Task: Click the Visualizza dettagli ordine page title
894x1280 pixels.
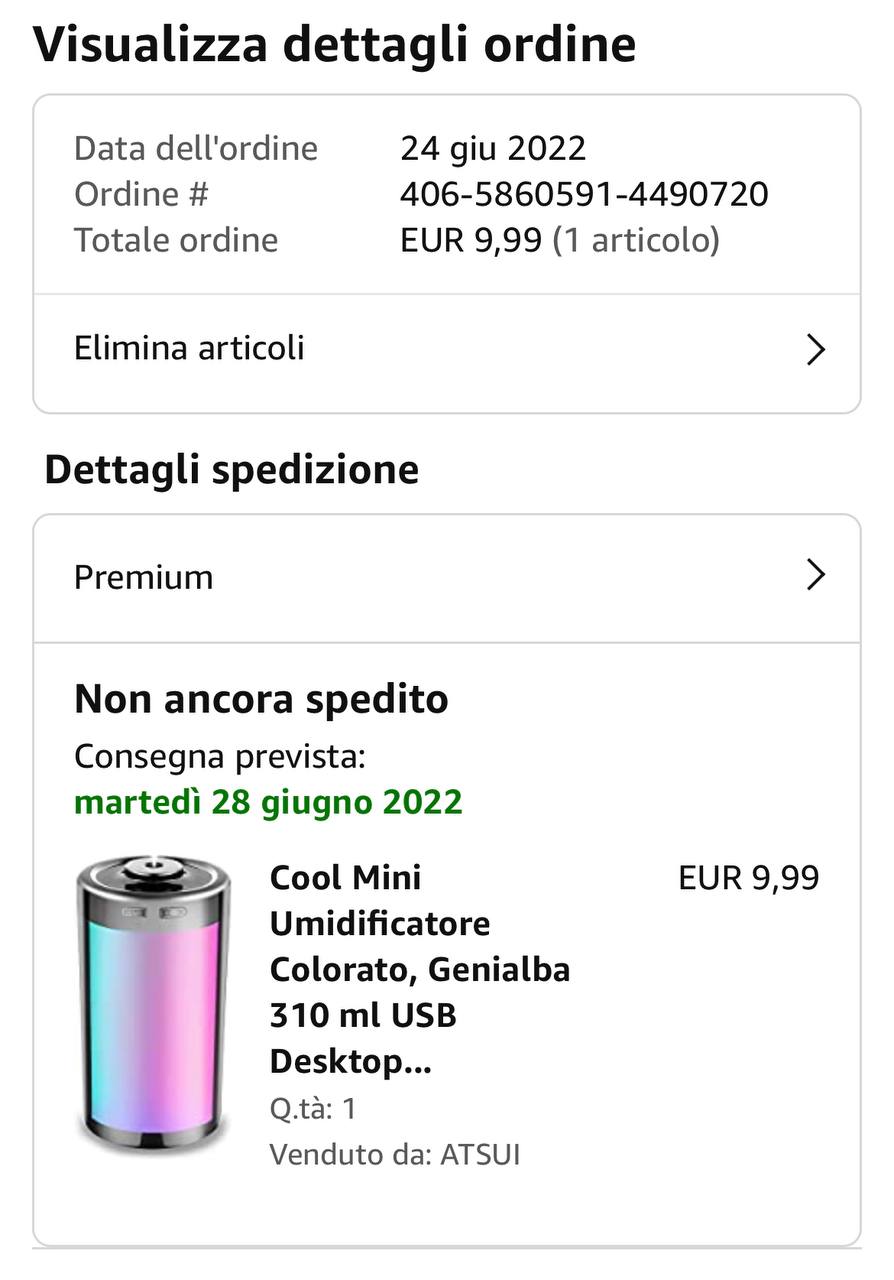Action: point(335,44)
